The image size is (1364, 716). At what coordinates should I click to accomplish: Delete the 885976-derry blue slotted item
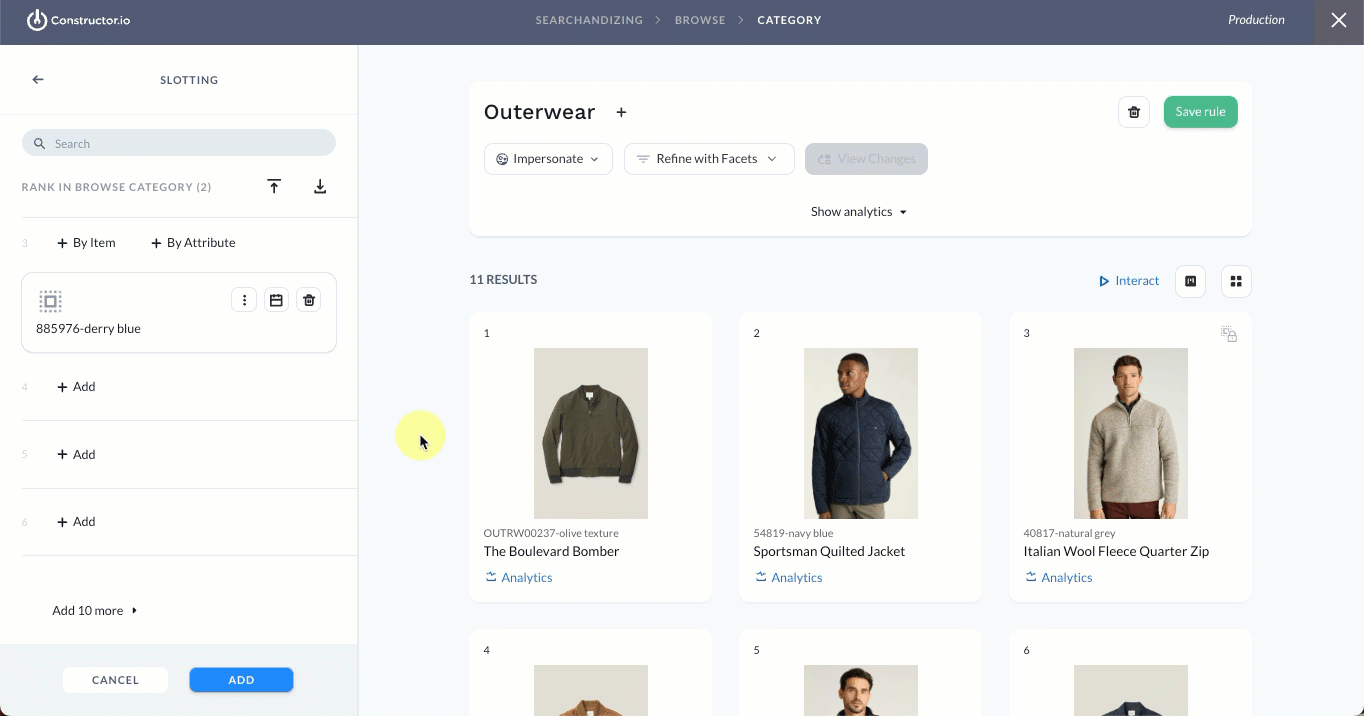[x=309, y=300]
